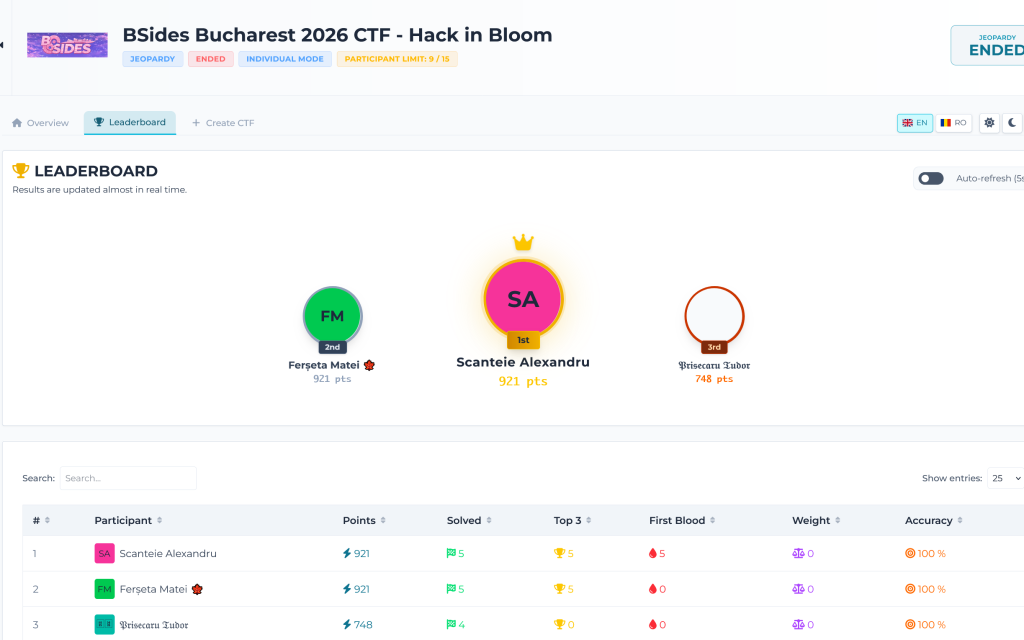Open Scanteie Alexandru in table row
1024x640 pixels.
click(167, 553)
